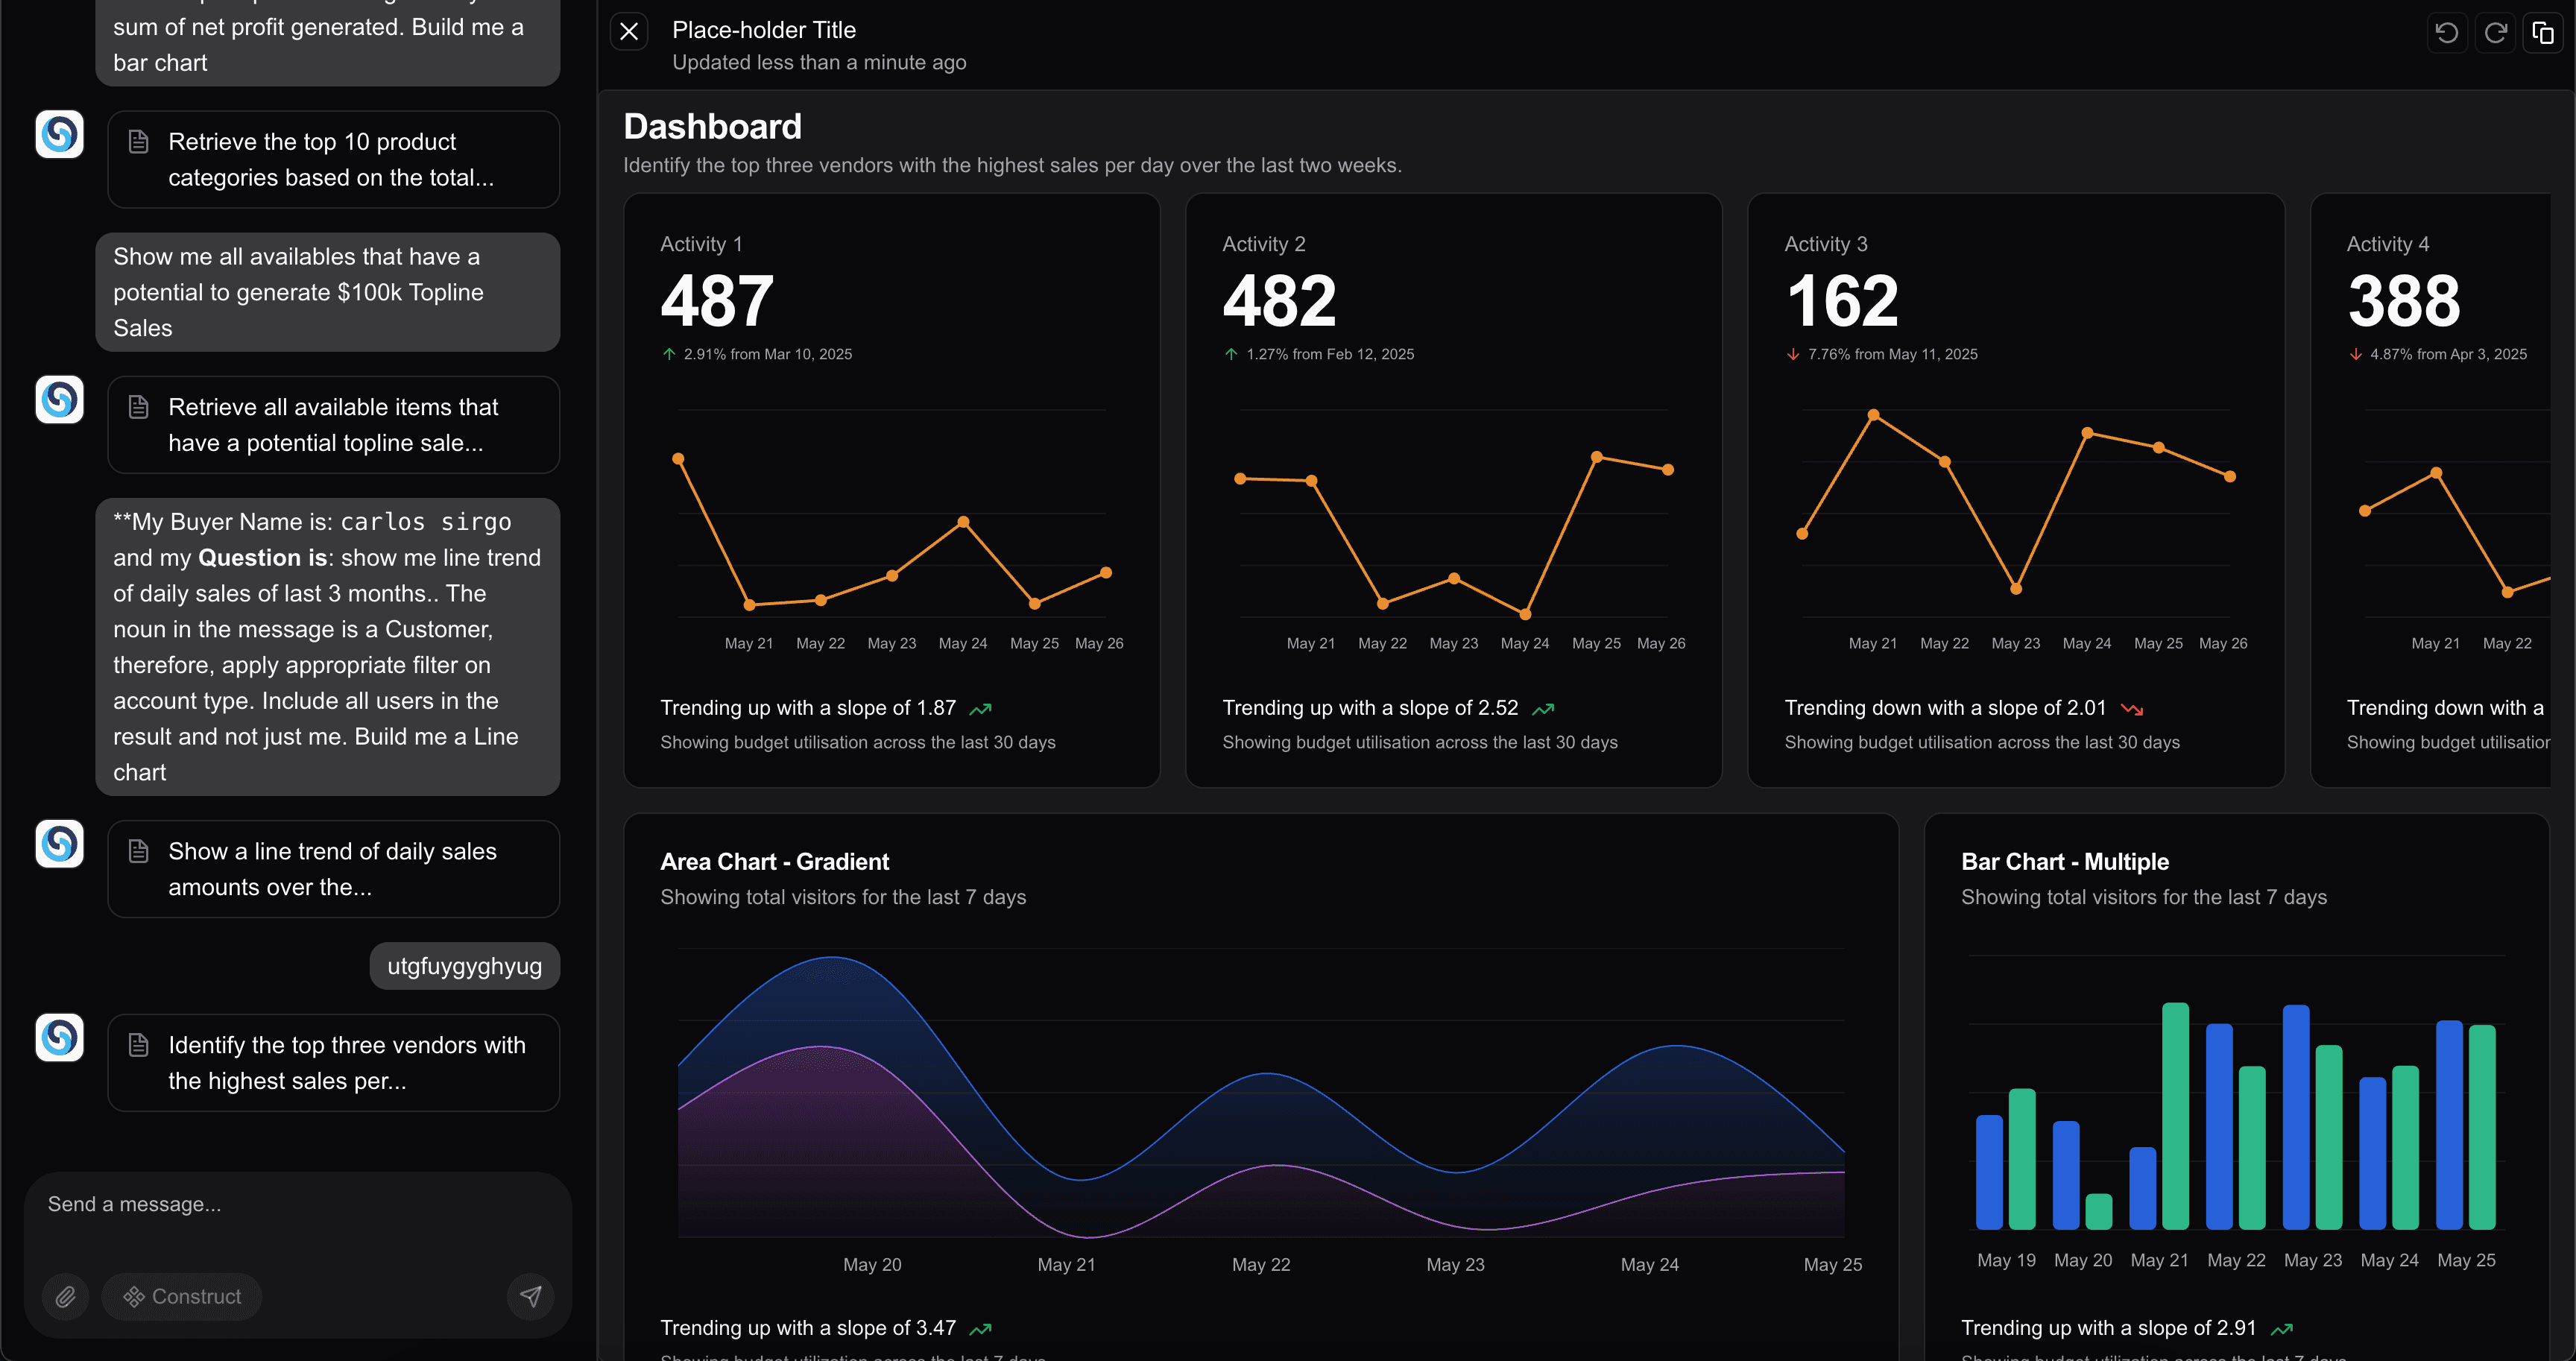This screenshot has height=1361, width=2576.
Task: Click 'Trending down with a slope of 2.01' text
Action: [x=1945, y=708]
